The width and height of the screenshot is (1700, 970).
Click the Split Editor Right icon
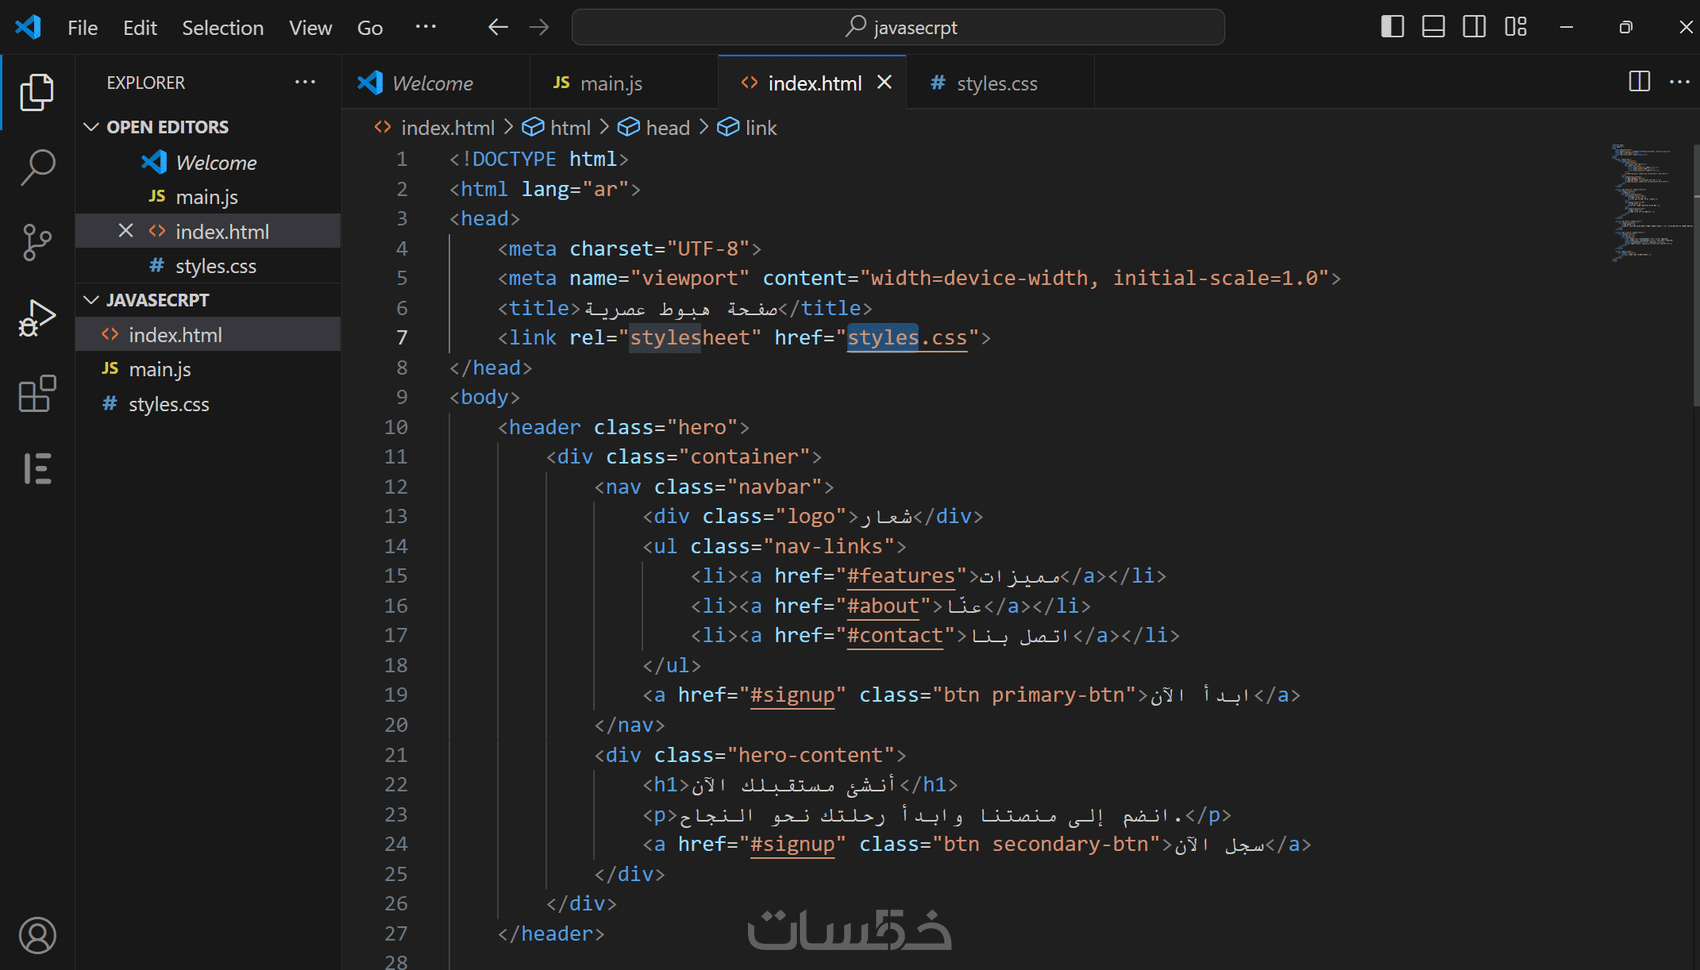(x=1639, y=82)
